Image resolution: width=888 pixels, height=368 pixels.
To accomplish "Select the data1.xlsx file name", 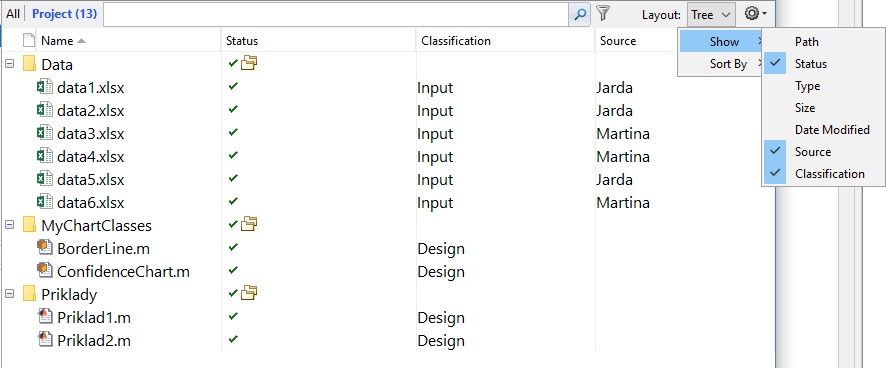I will (91, 88).
